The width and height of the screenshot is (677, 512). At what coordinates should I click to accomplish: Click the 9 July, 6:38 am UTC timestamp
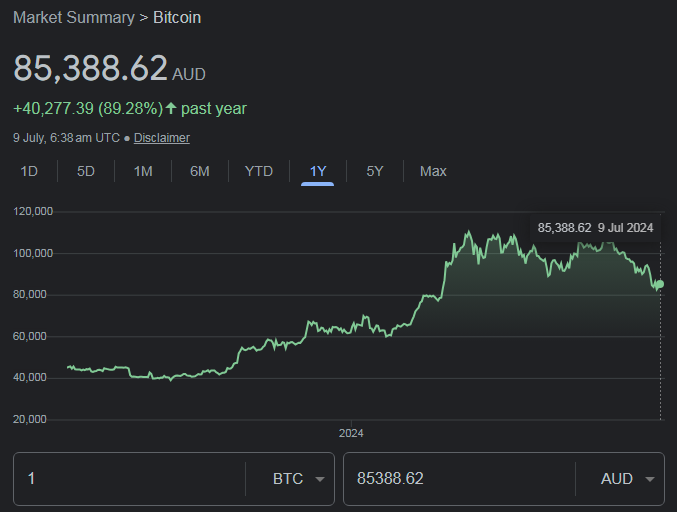[x=66, y=138]
